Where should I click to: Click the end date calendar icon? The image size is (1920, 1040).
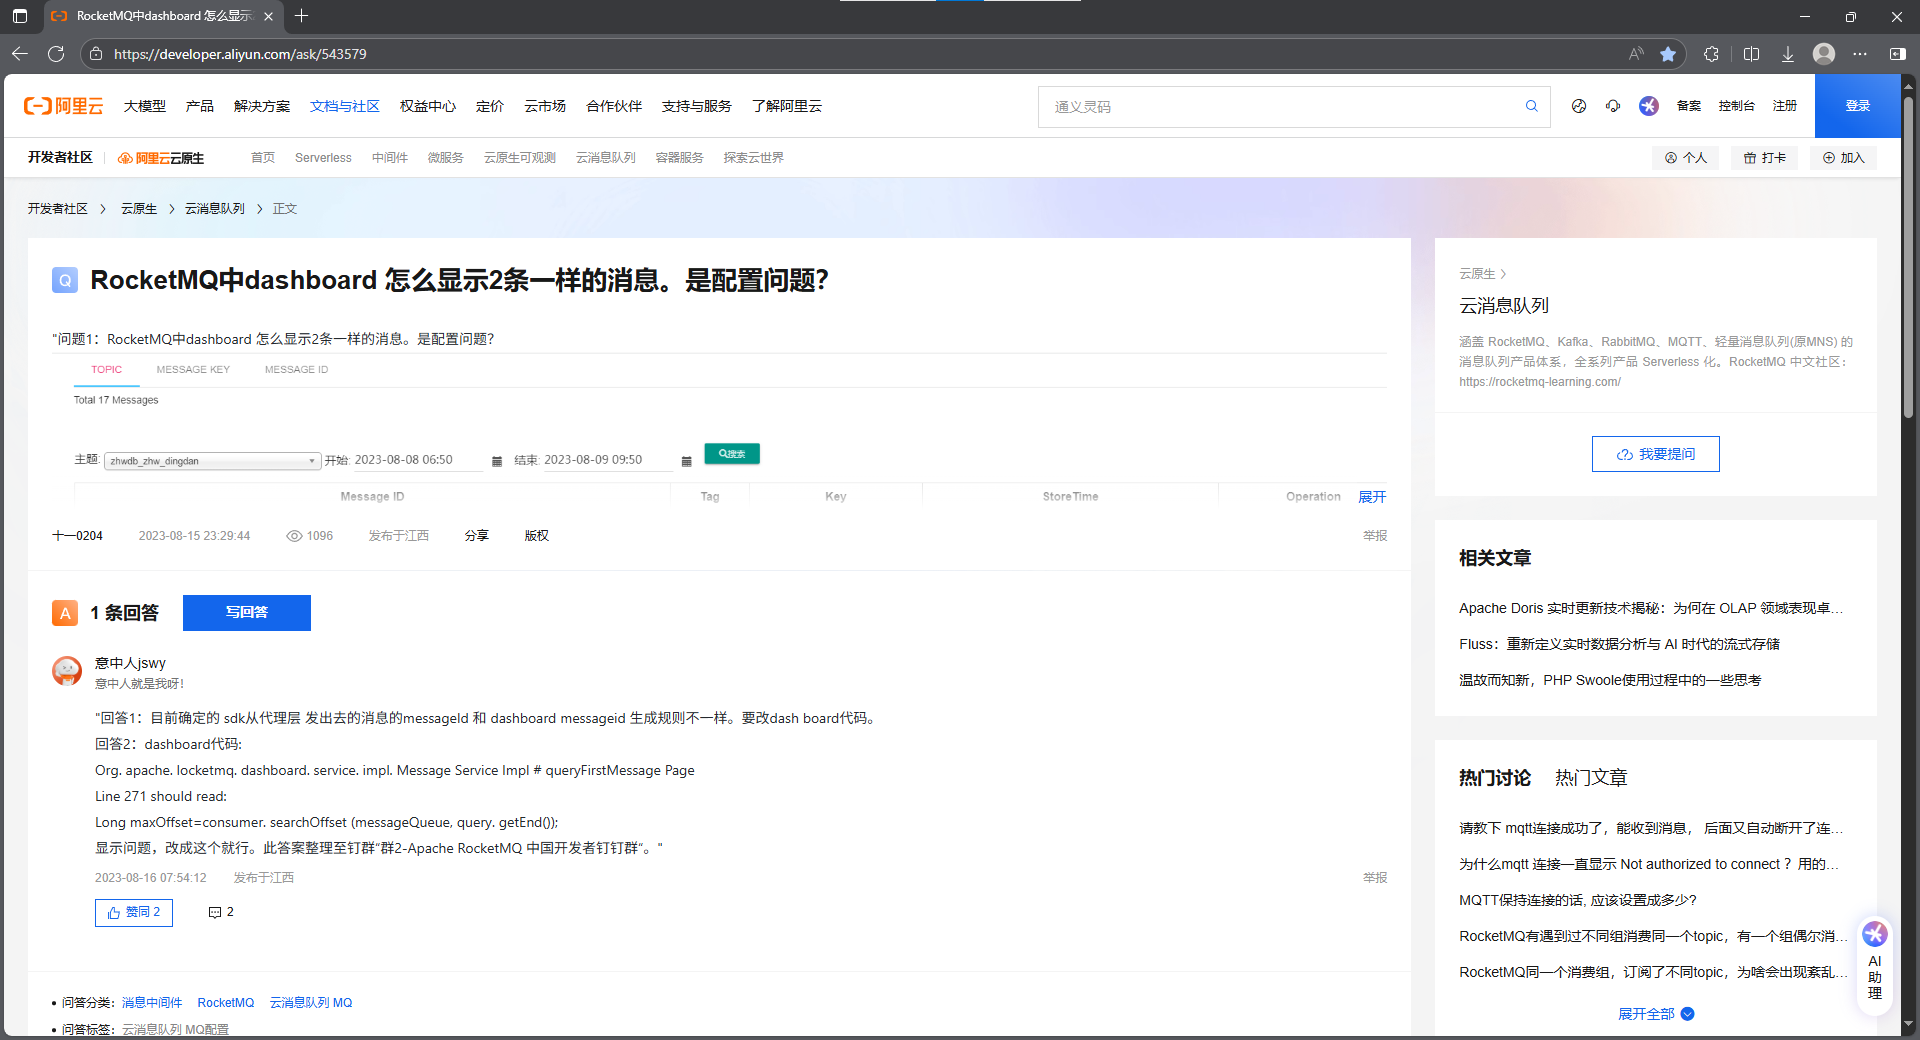tap(686, 461)
